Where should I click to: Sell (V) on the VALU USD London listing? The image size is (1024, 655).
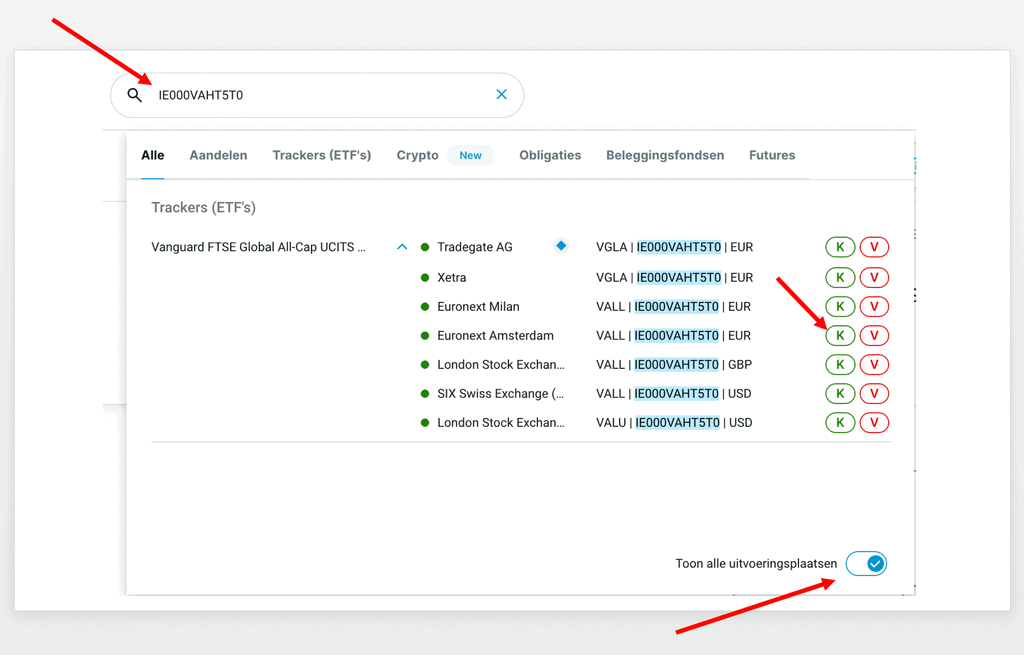tap(874, 423)
